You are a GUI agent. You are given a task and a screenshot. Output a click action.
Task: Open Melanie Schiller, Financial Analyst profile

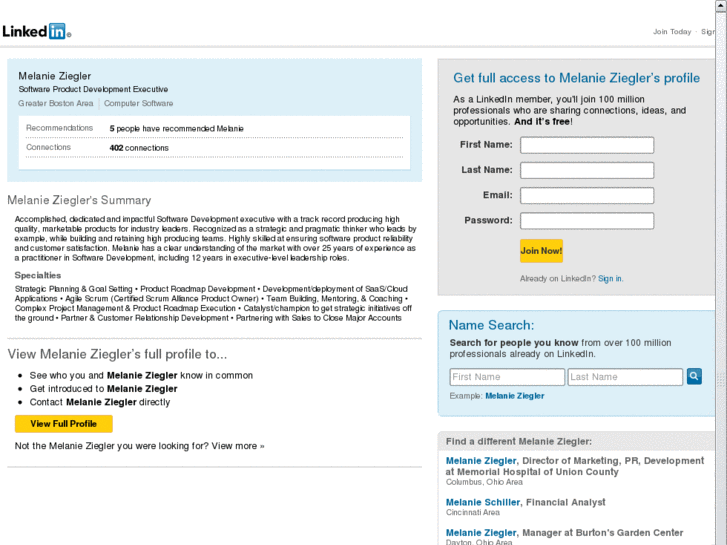pos(483,502)
